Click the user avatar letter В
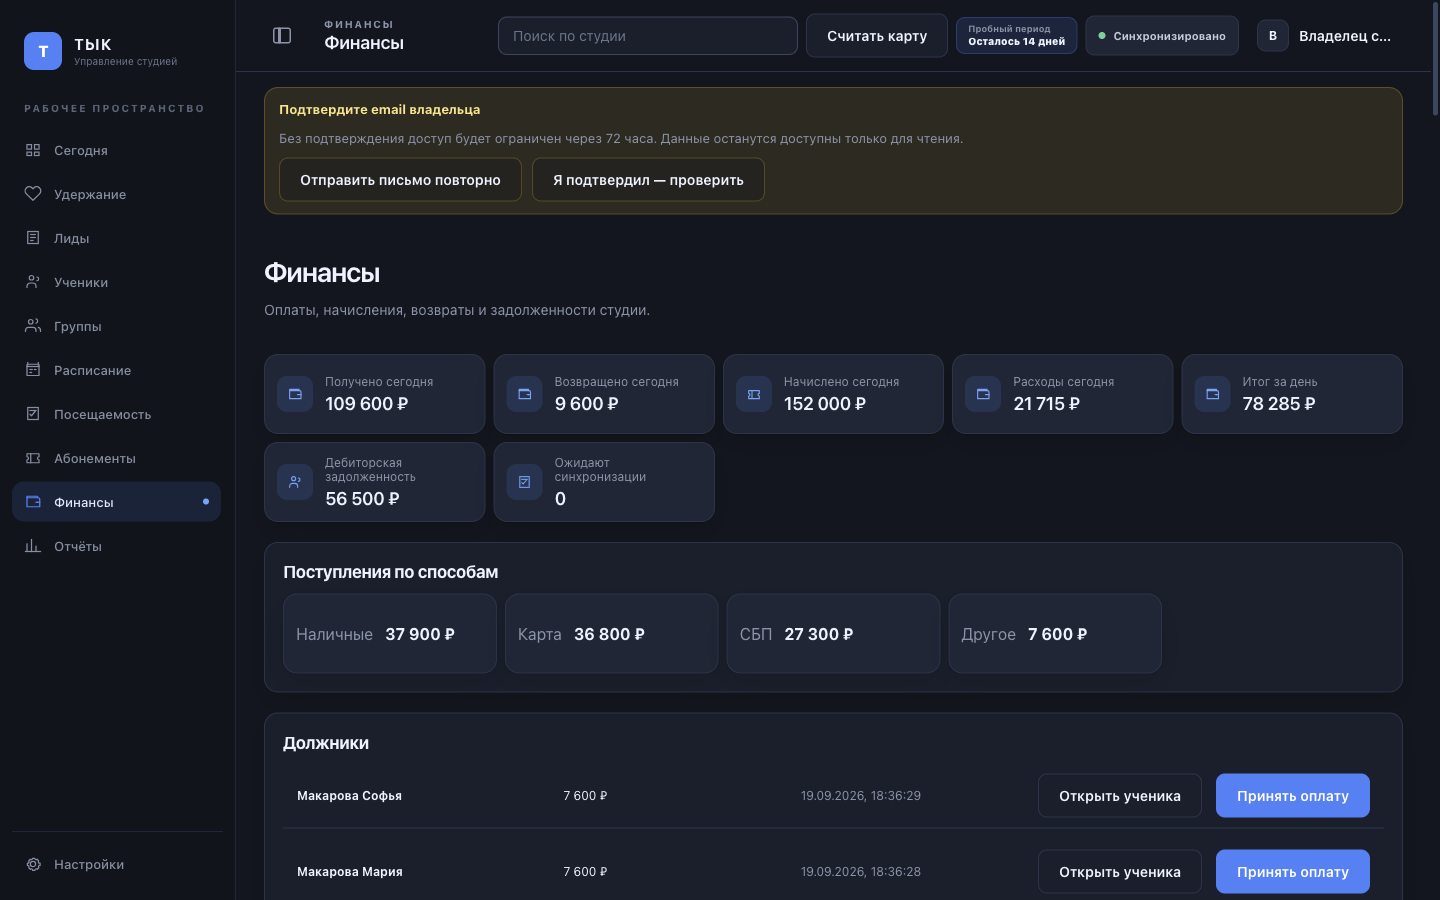Viewport: 1440px width, 900px height. (1273, 36)
